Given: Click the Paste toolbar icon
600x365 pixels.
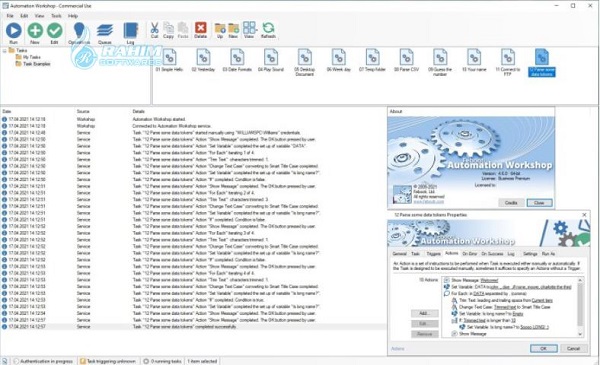Looking at the screenshot, I should [x=183, y=30].
